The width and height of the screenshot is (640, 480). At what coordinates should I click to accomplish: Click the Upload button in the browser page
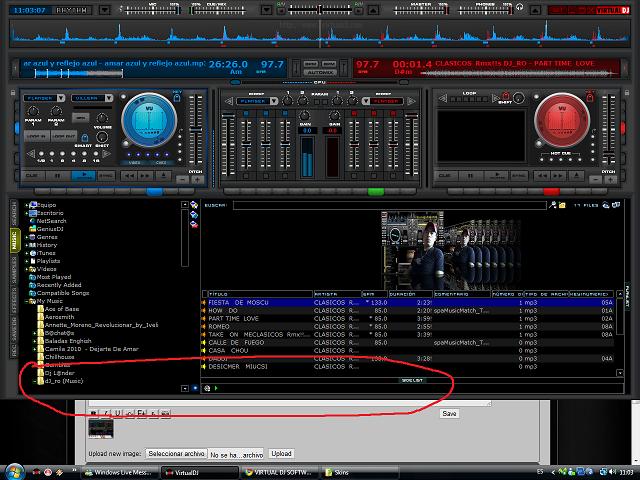[281, 453]
